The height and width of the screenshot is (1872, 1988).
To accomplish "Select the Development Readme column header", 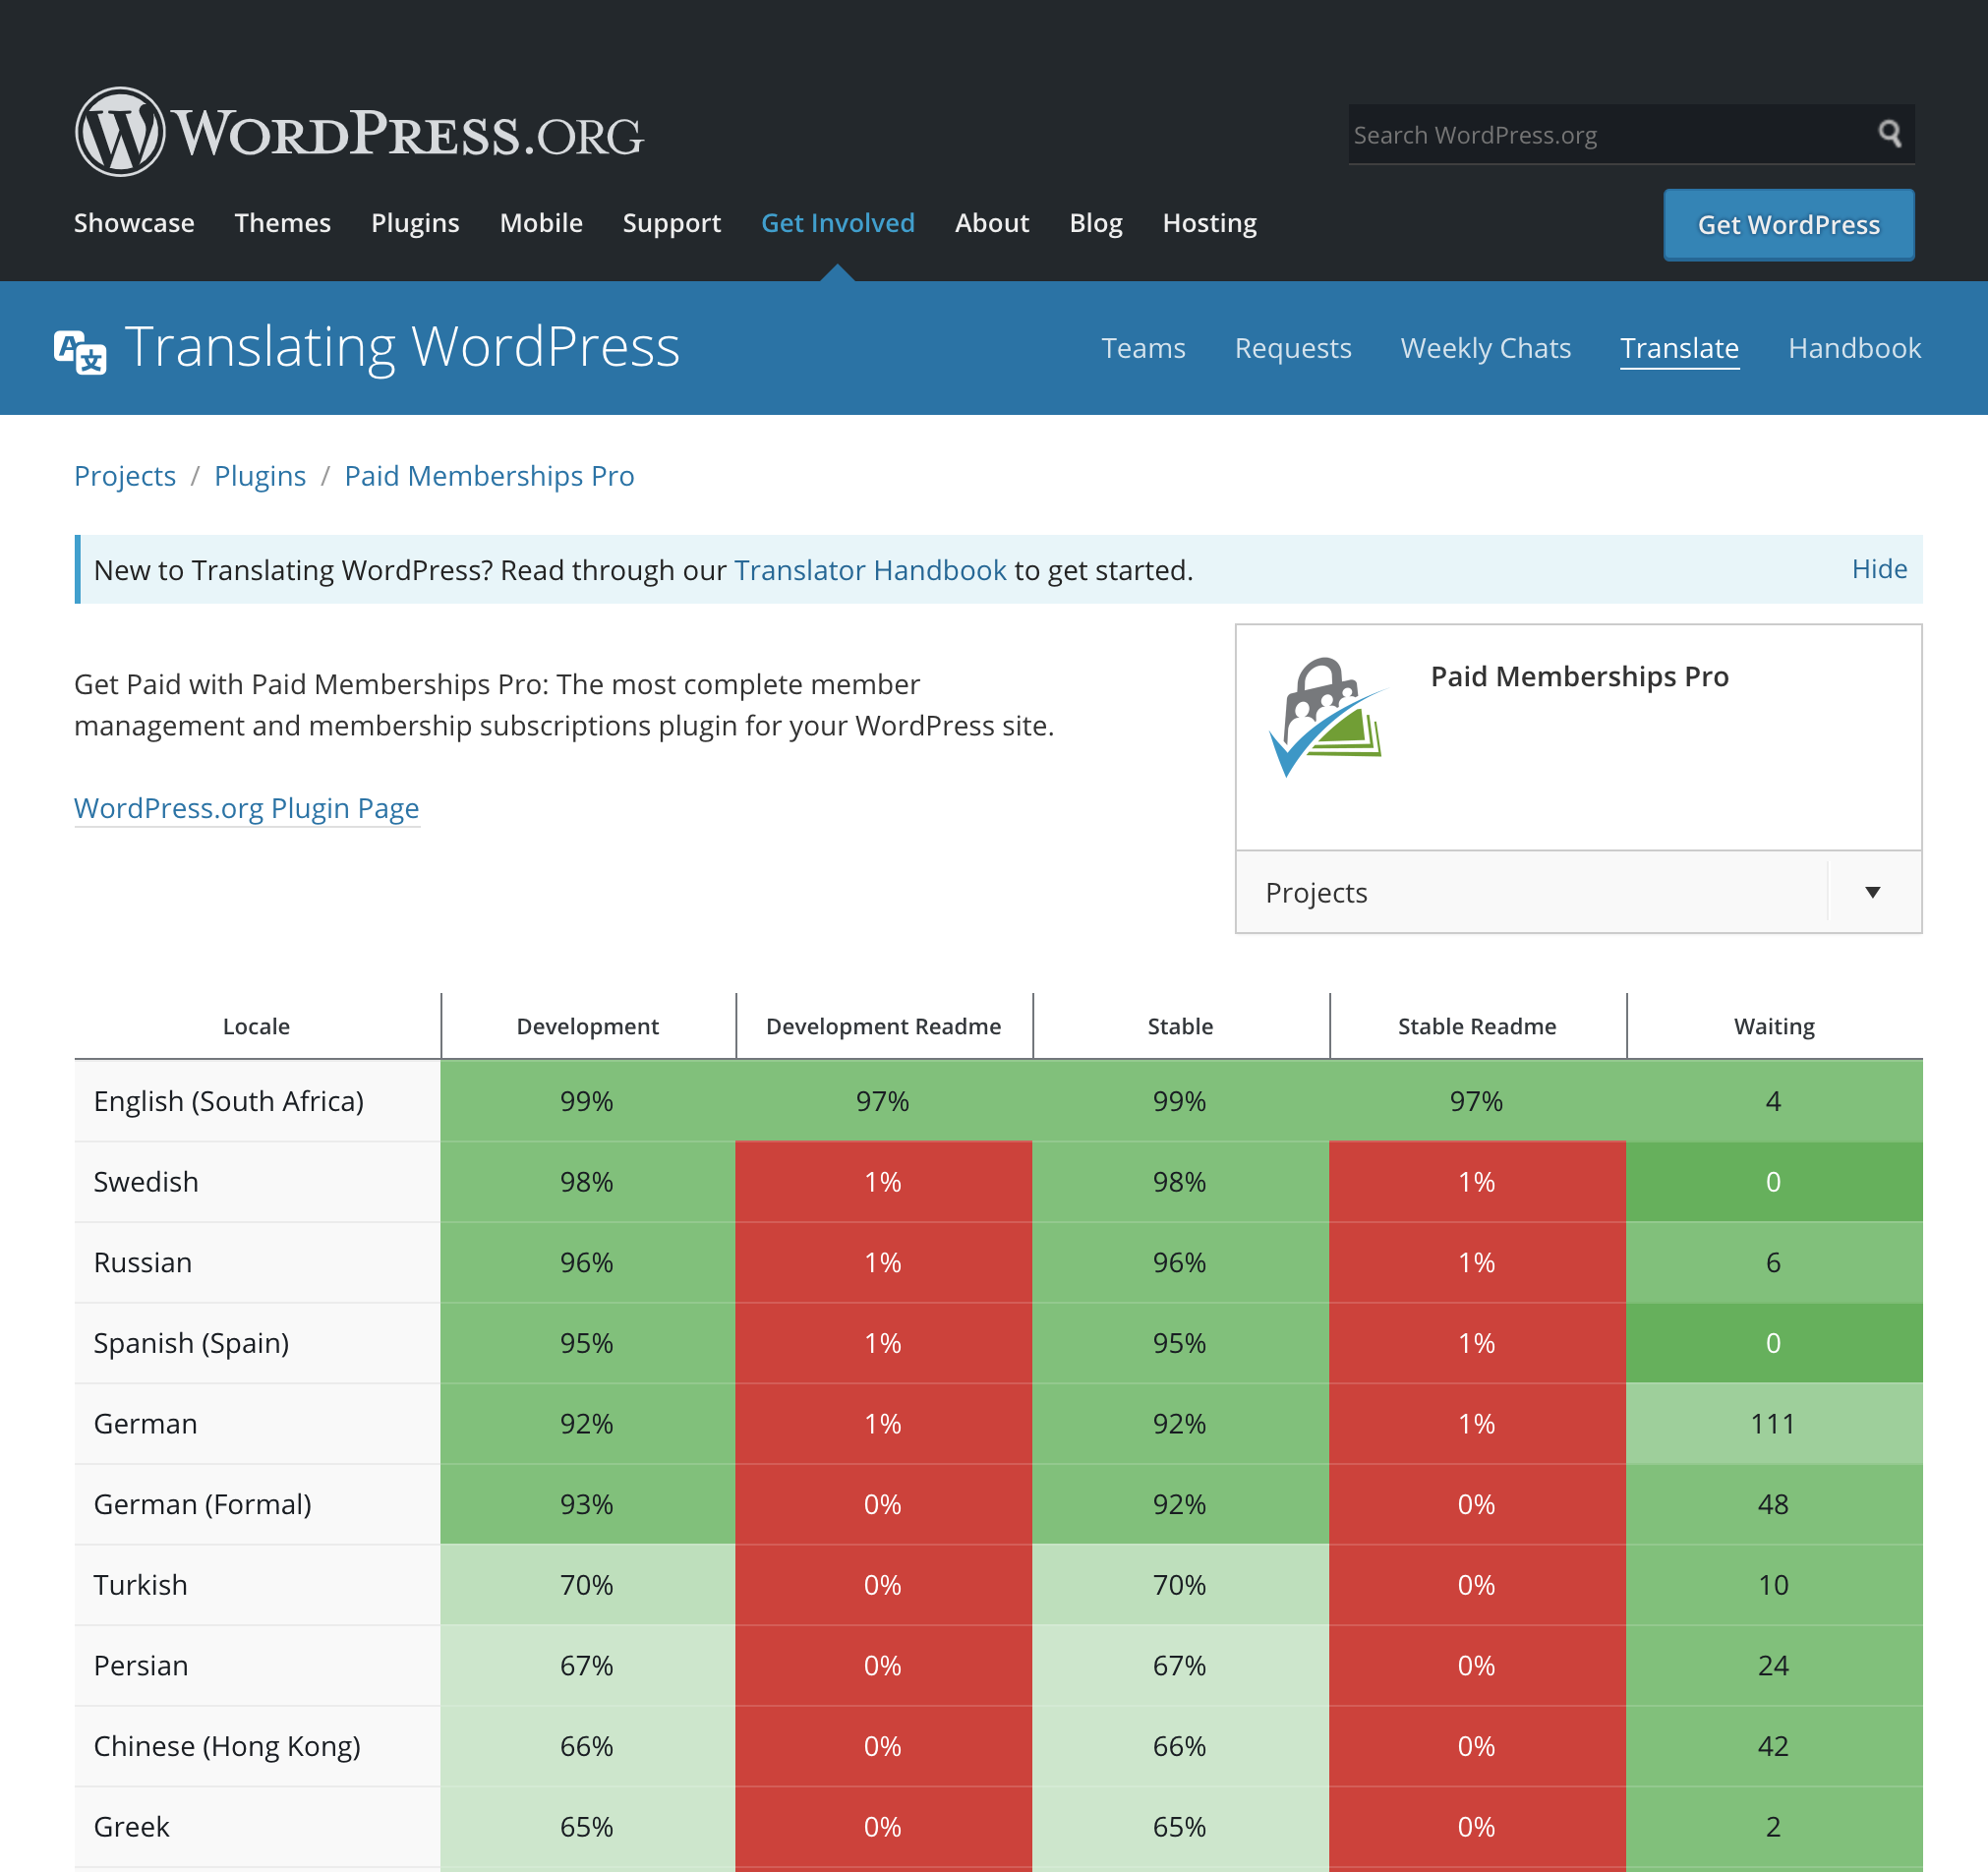I will (x=881, y=1025).
